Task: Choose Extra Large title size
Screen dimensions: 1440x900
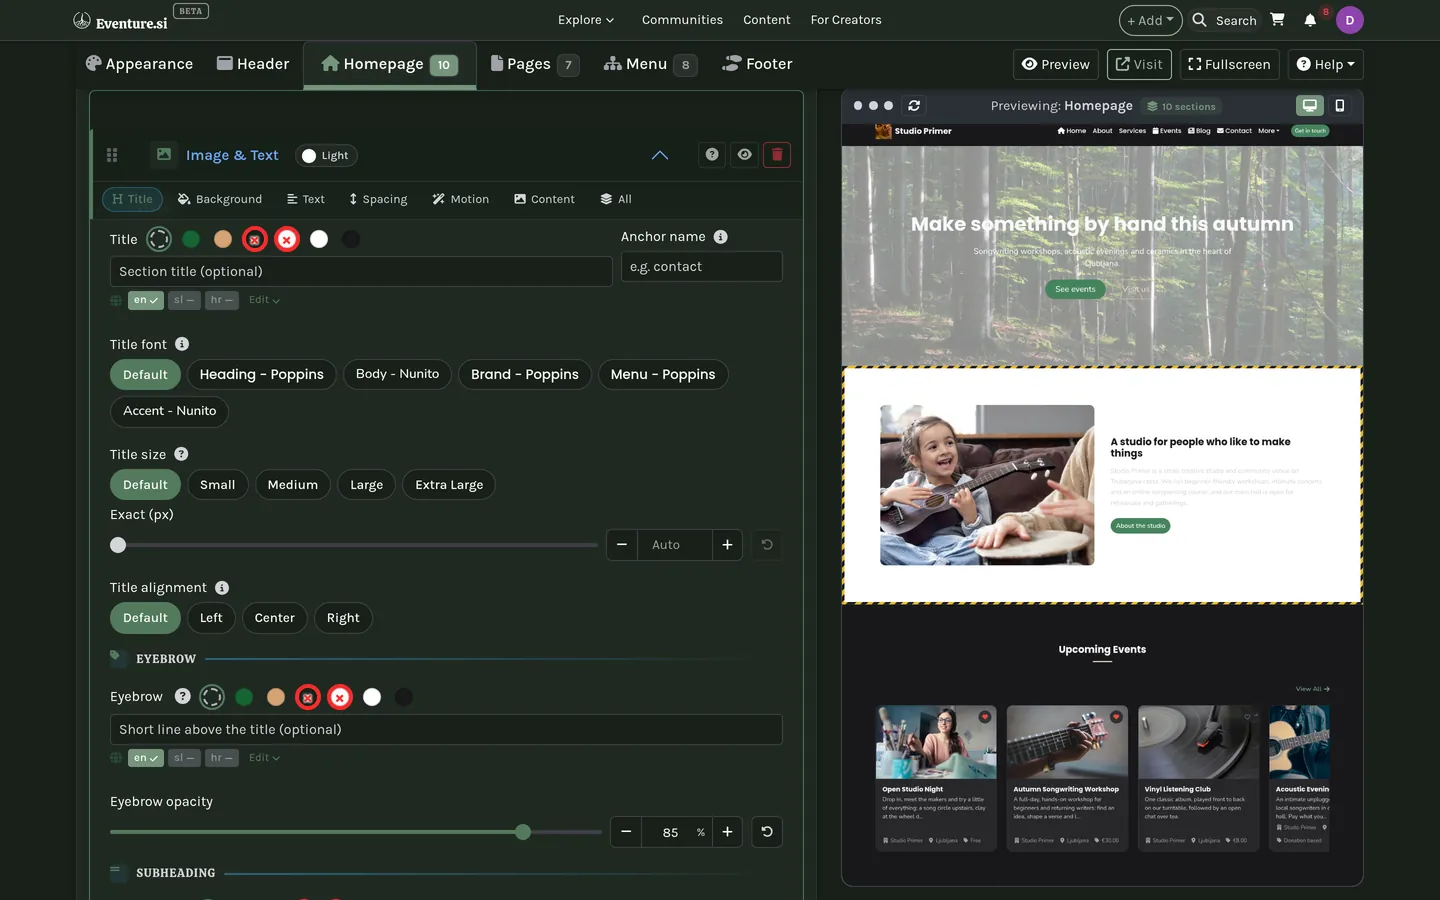Action: (449, 485)
